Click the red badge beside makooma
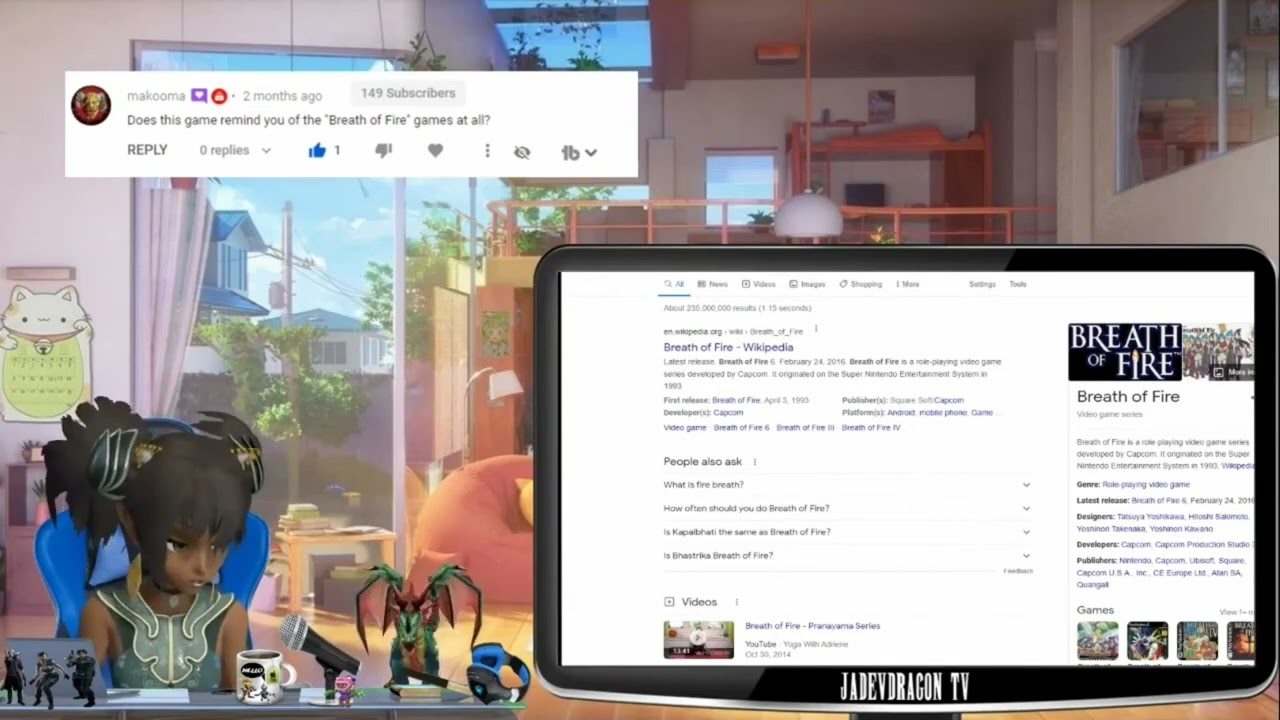 (x=219, y=96)
